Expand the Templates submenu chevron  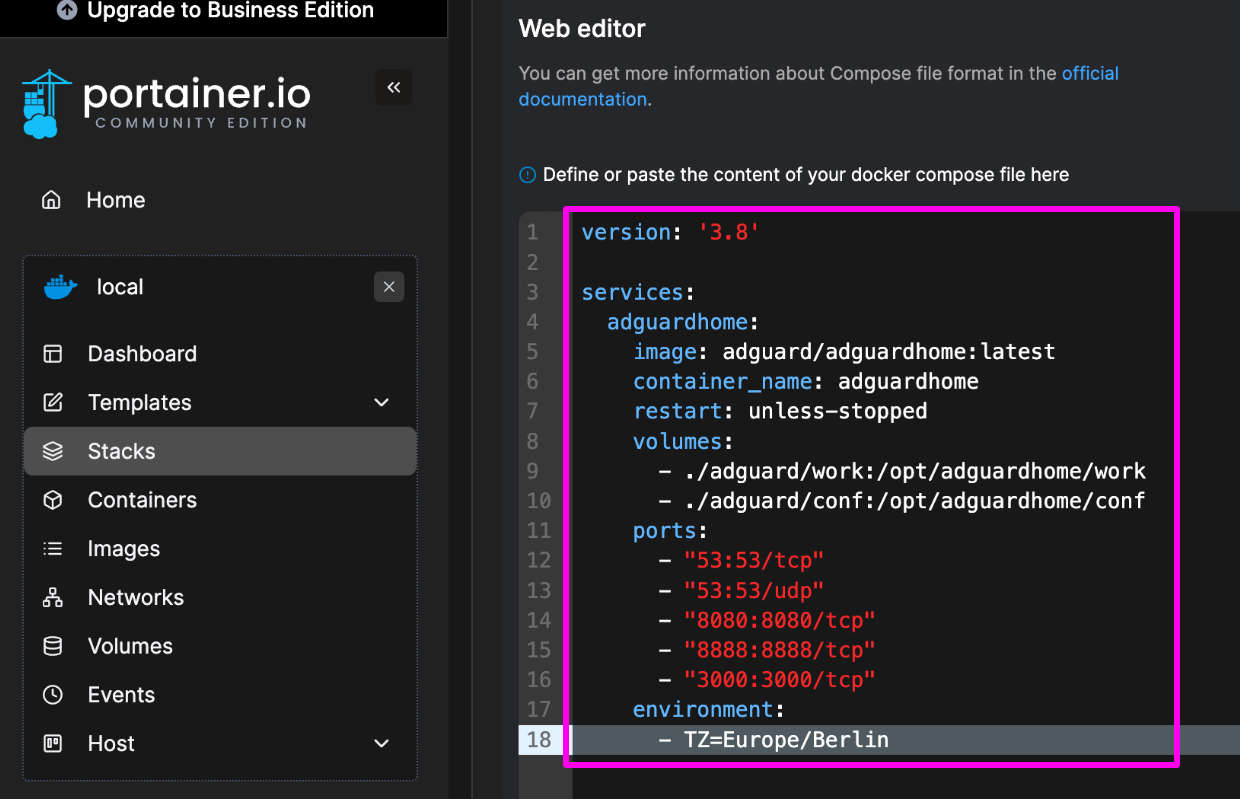tap(381, 403)
